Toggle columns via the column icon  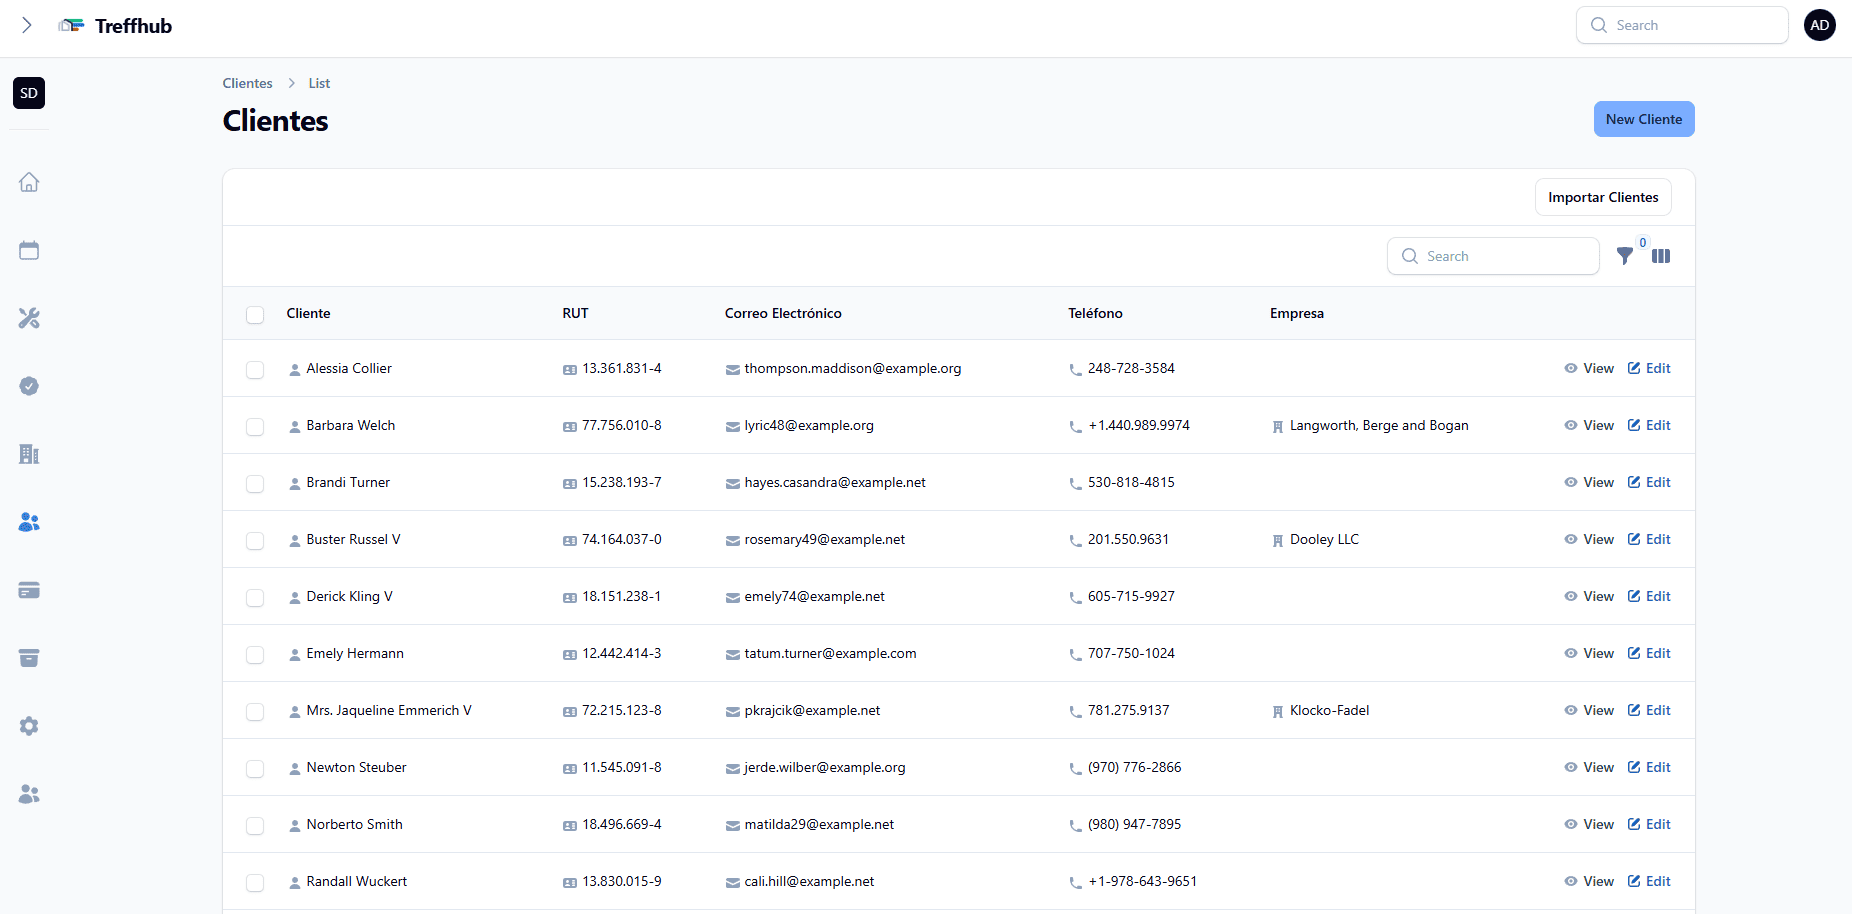tap(1661, 256)
